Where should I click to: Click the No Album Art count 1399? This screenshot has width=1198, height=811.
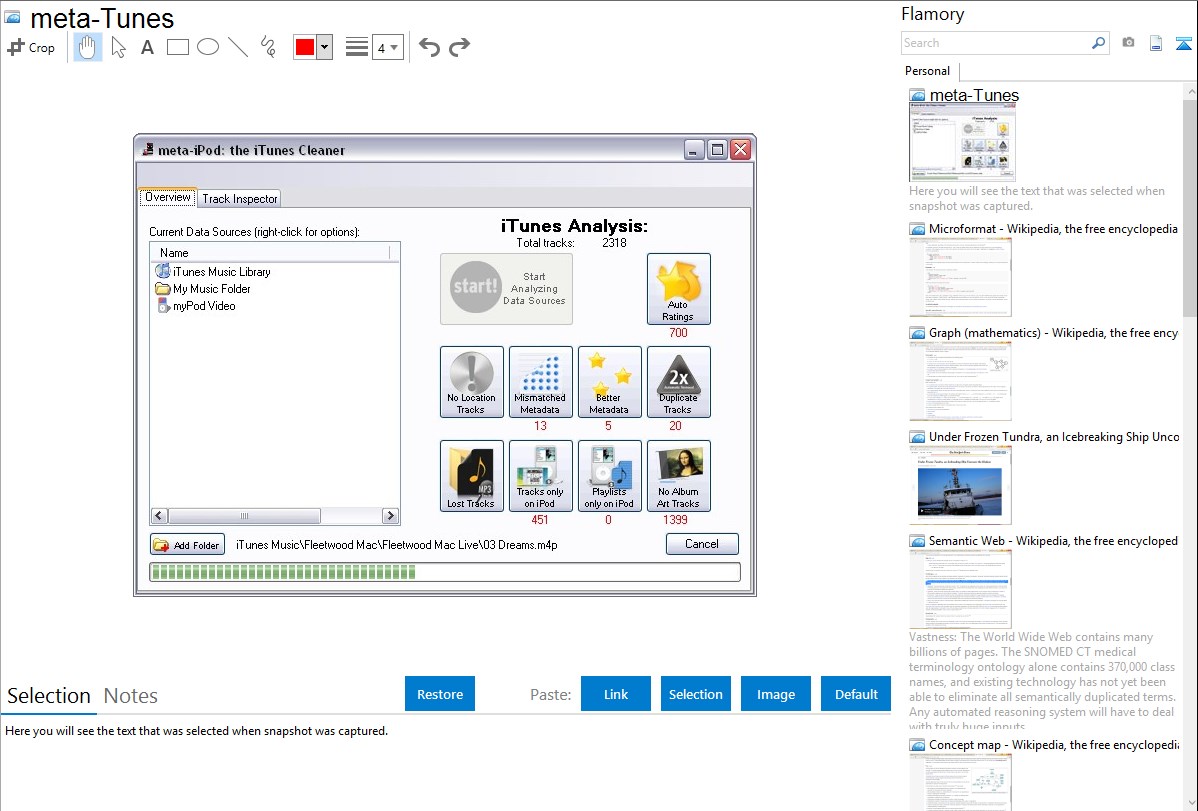pyautogui.click(x=675, y=520)
